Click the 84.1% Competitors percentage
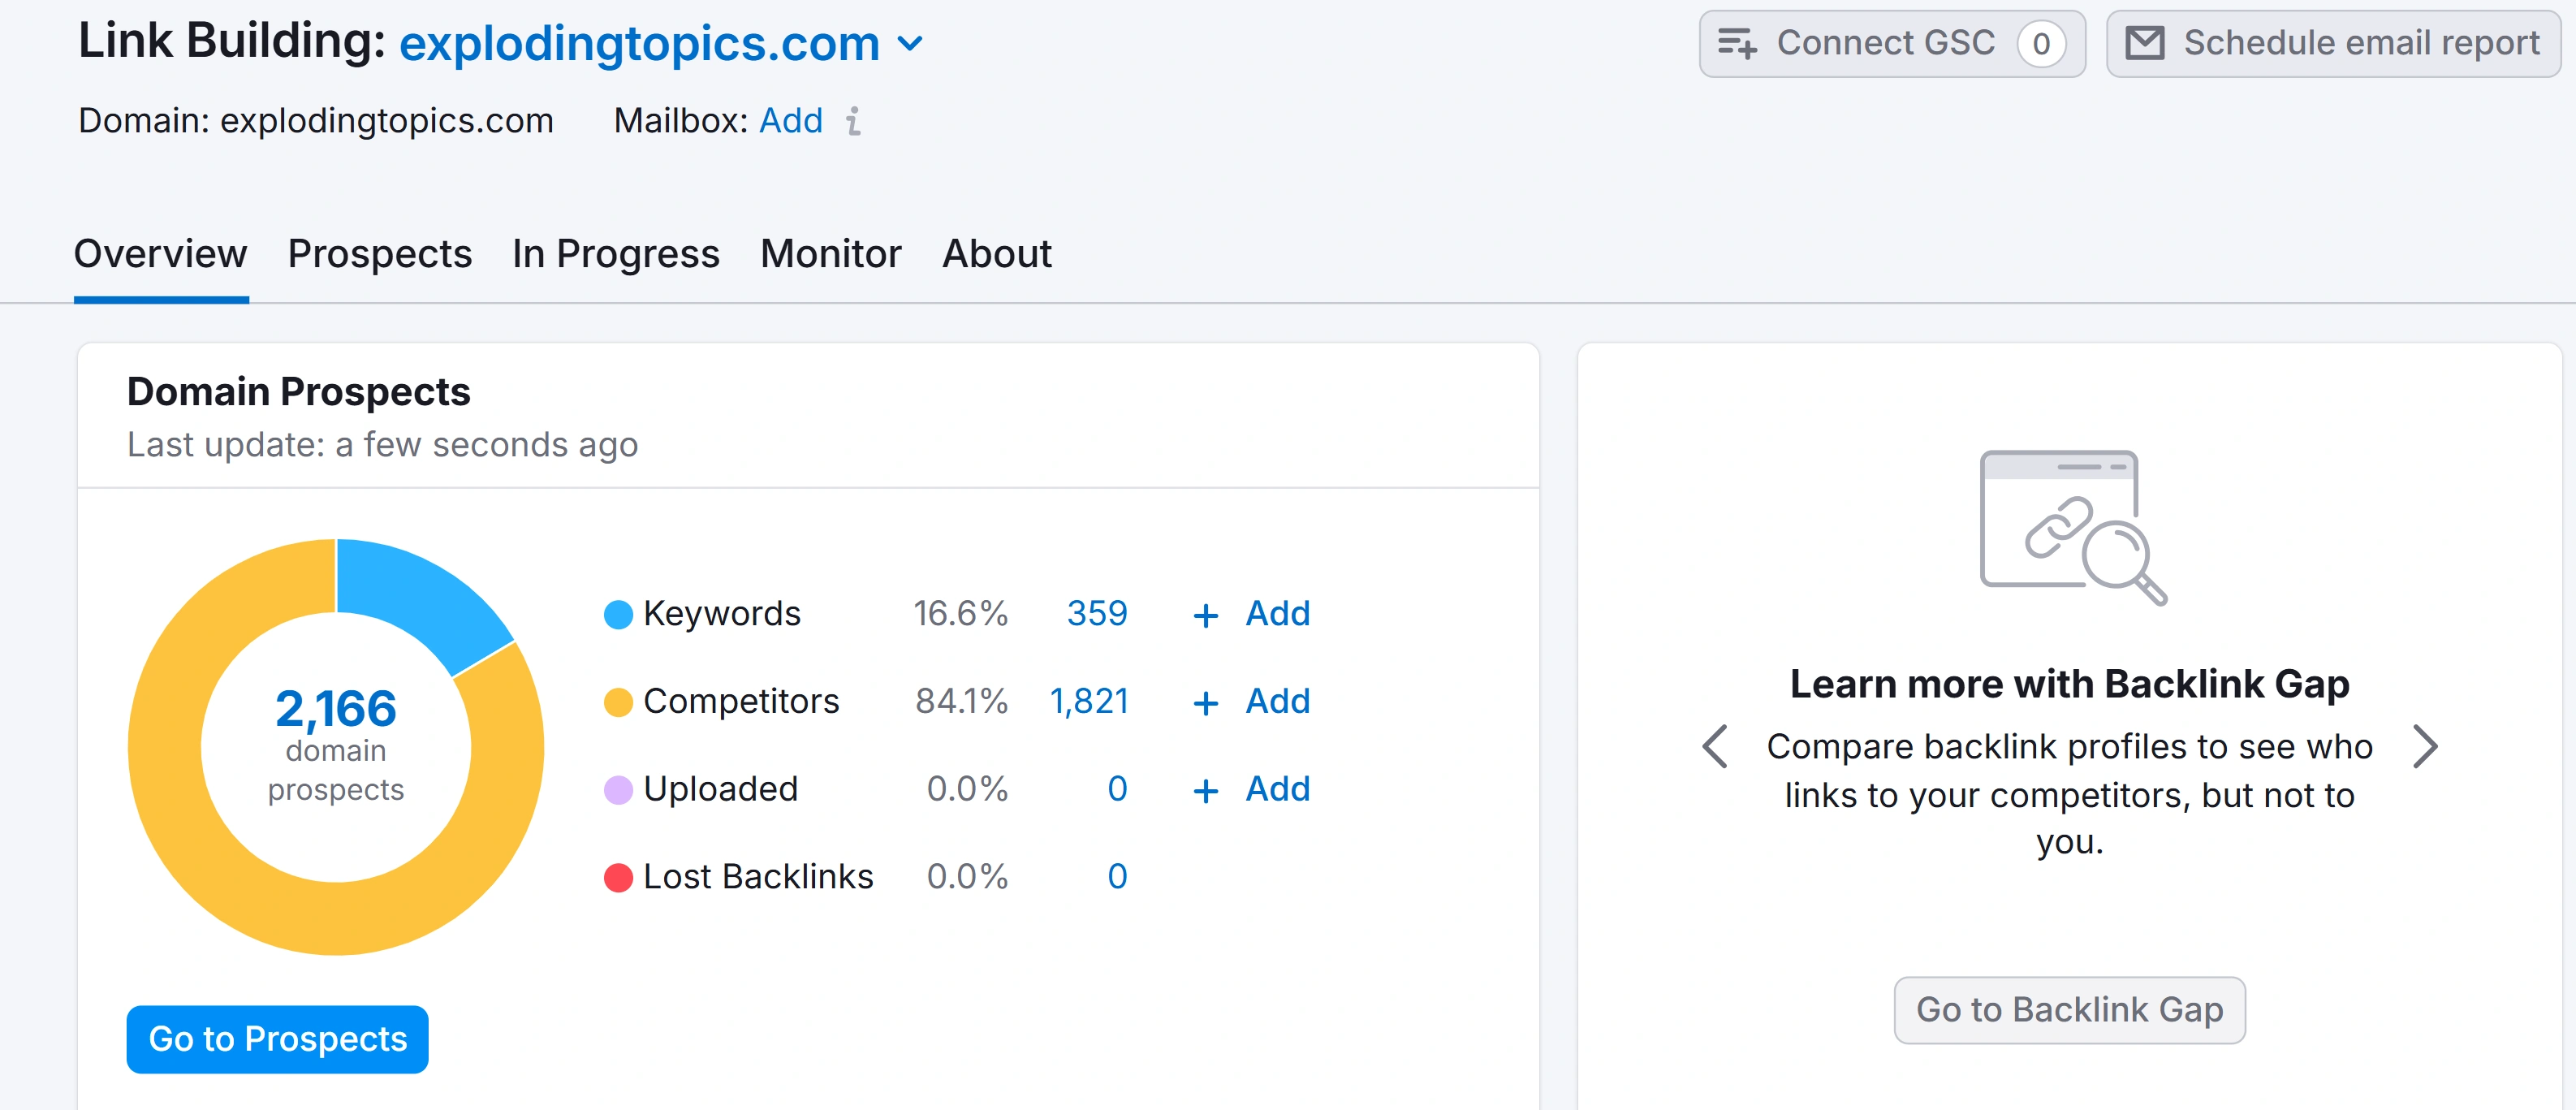 click(x=961, y=701)
